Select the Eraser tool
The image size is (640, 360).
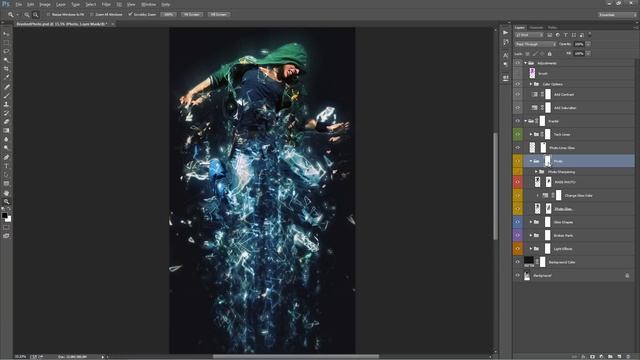(x=6, y=122)
